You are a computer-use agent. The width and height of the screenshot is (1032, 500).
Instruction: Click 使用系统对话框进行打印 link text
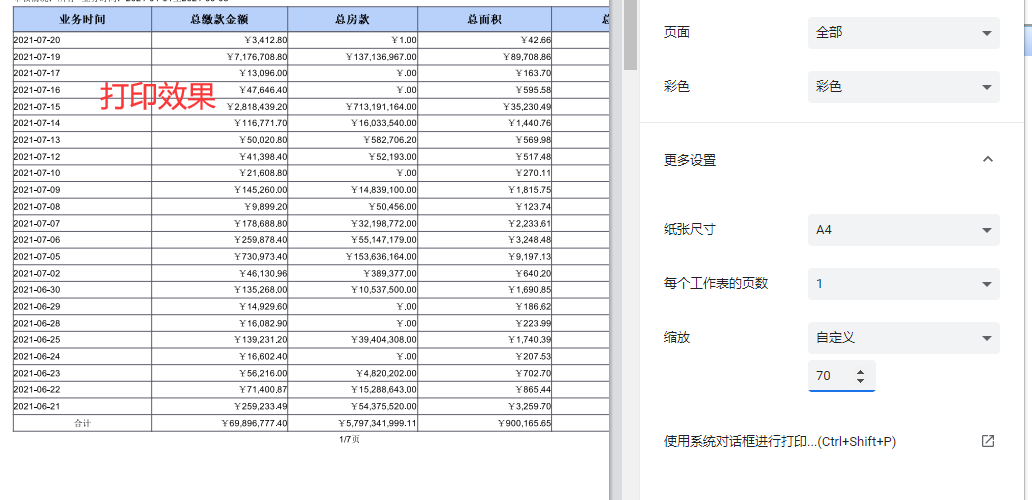pos(780,441)
